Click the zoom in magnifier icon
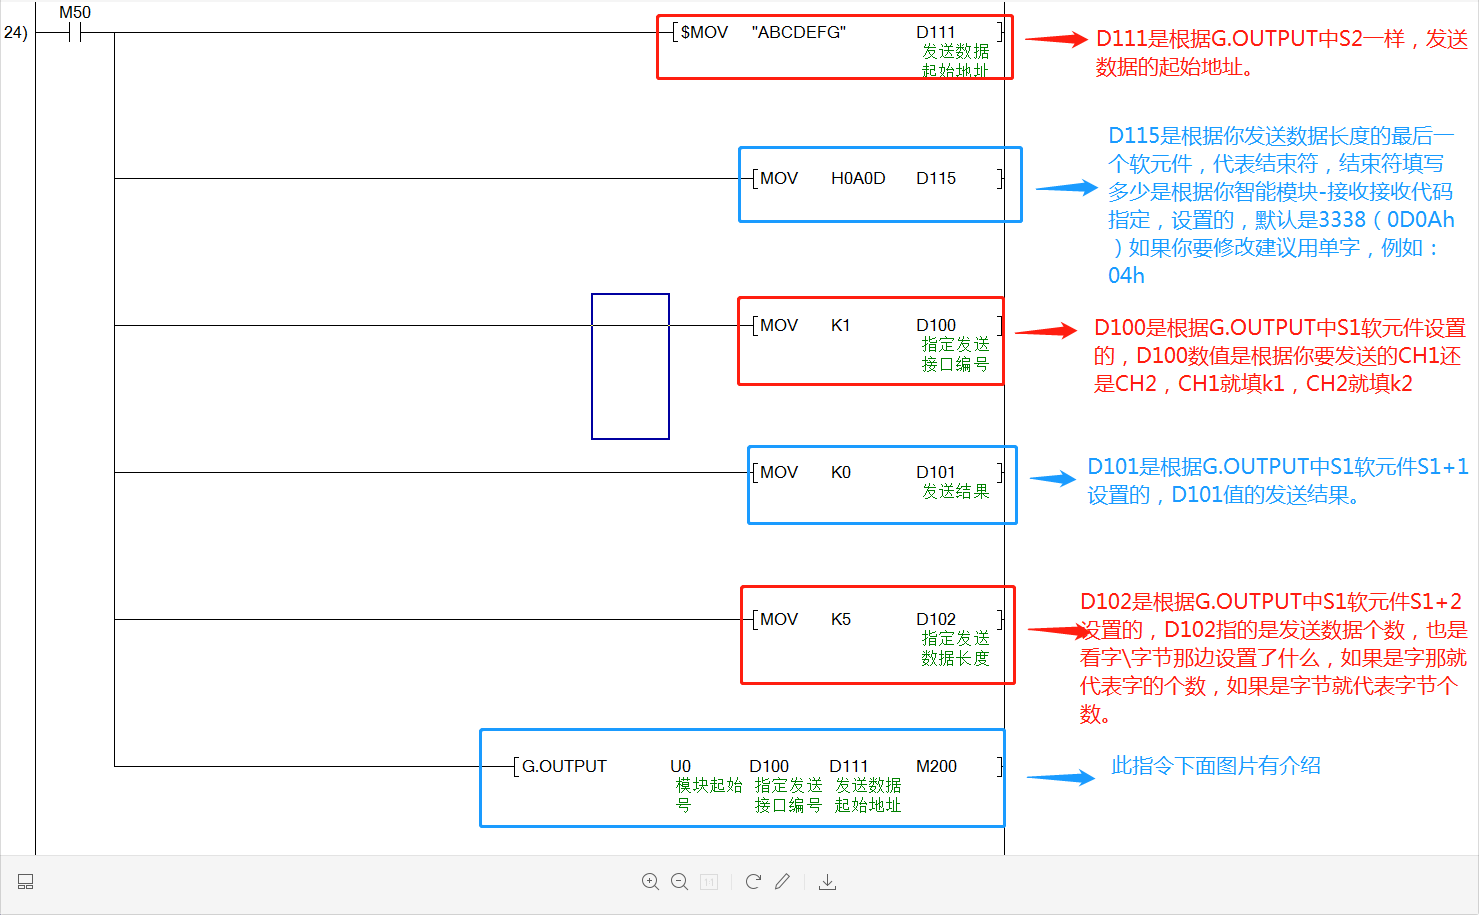The height and width of the screenshot is (915, 1479). (650, 881)
